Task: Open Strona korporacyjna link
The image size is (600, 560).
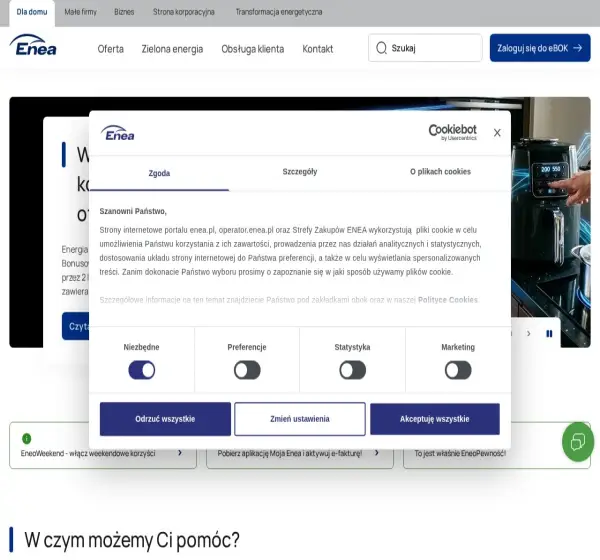Action: pyautogui.click(x=184, y=12)
